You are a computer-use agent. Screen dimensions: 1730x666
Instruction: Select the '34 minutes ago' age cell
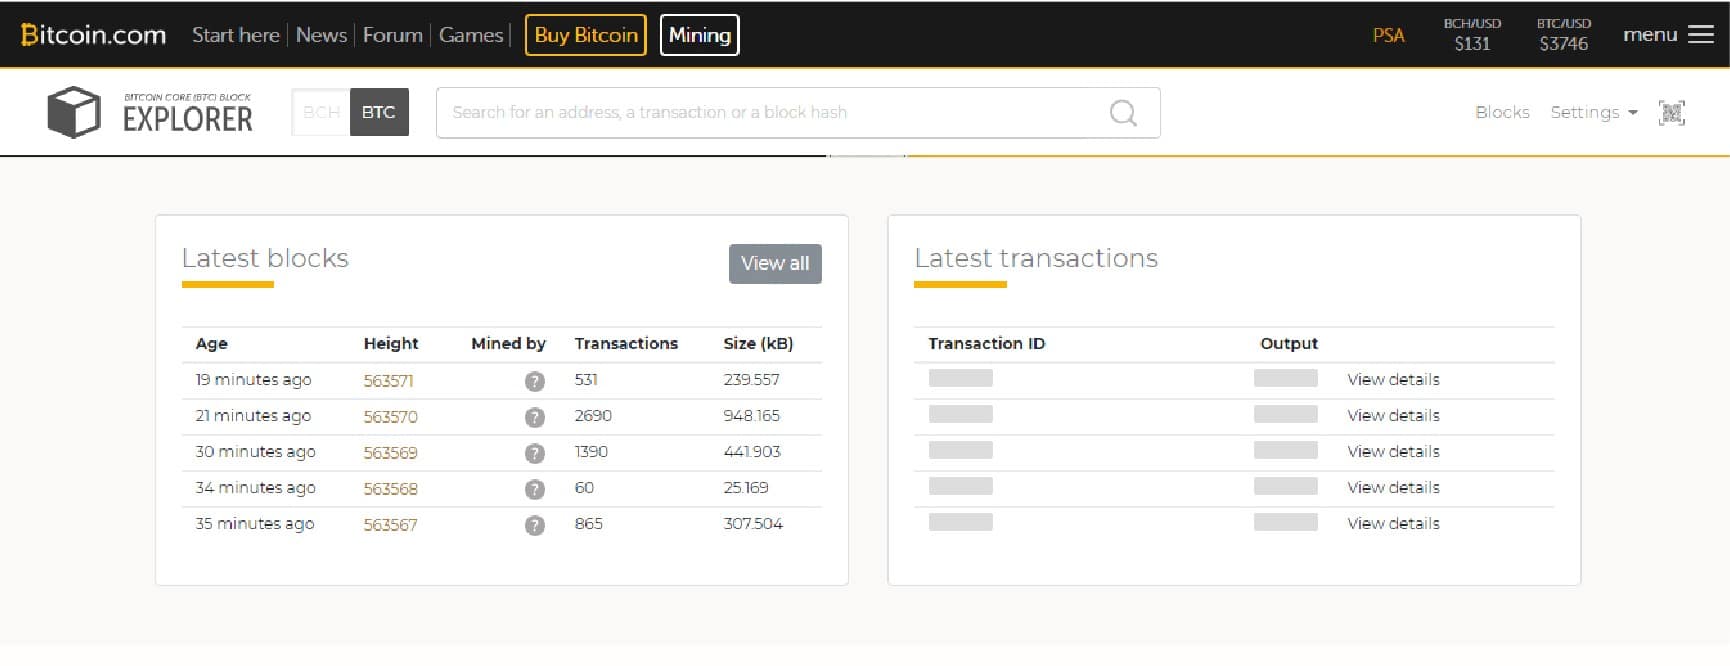coord(255,488)
